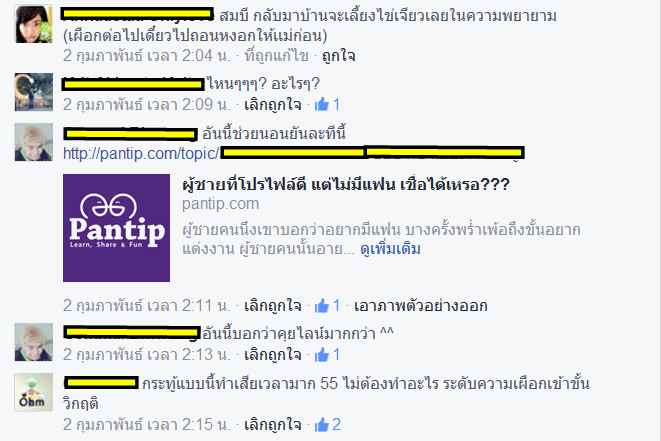Click the 2:04 comment timestamp
This screenshot has height=441, width=661.
(147, 56)
